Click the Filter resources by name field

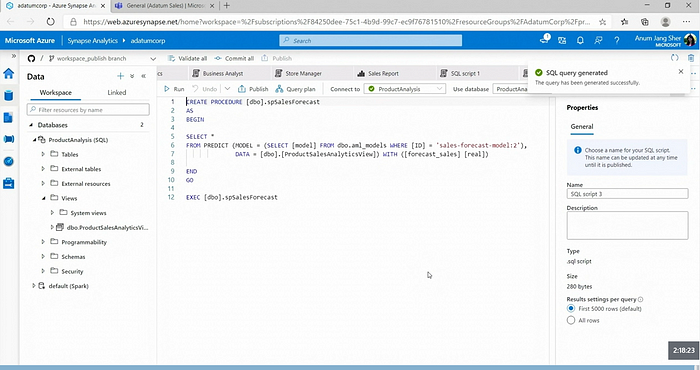click(x=88, y=109)
